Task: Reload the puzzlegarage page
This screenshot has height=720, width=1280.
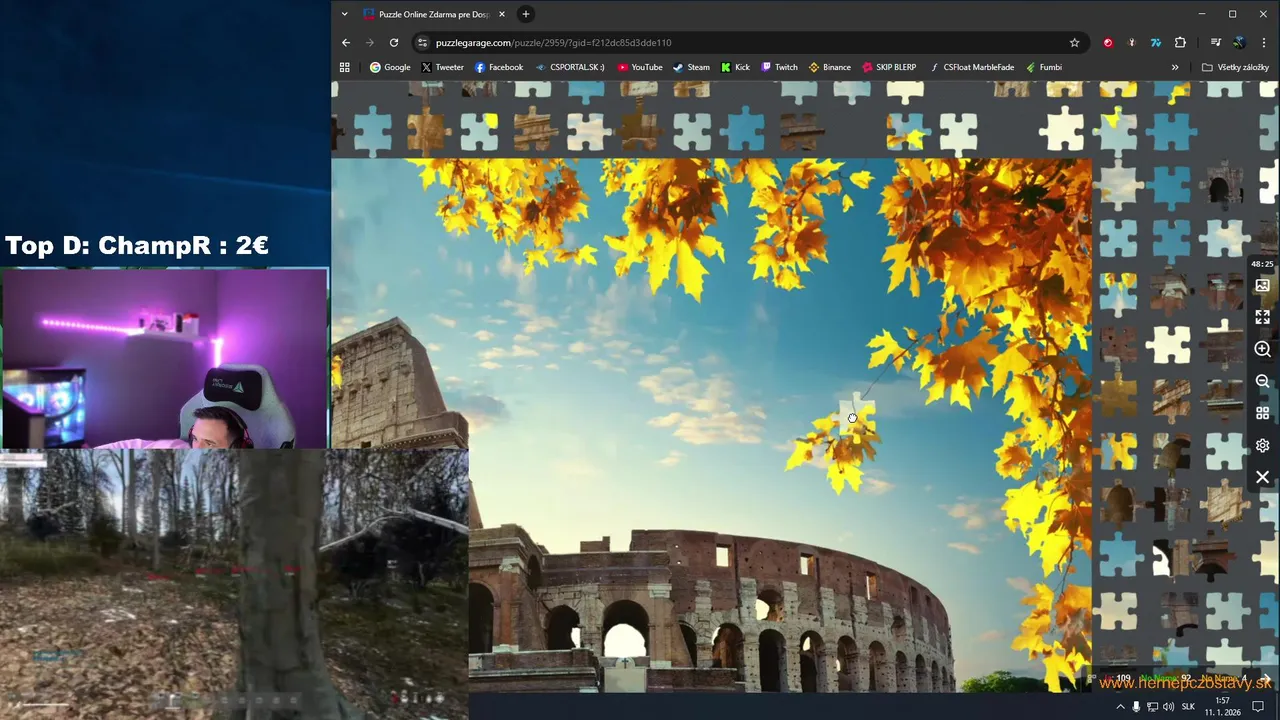Action: point(394,43)
